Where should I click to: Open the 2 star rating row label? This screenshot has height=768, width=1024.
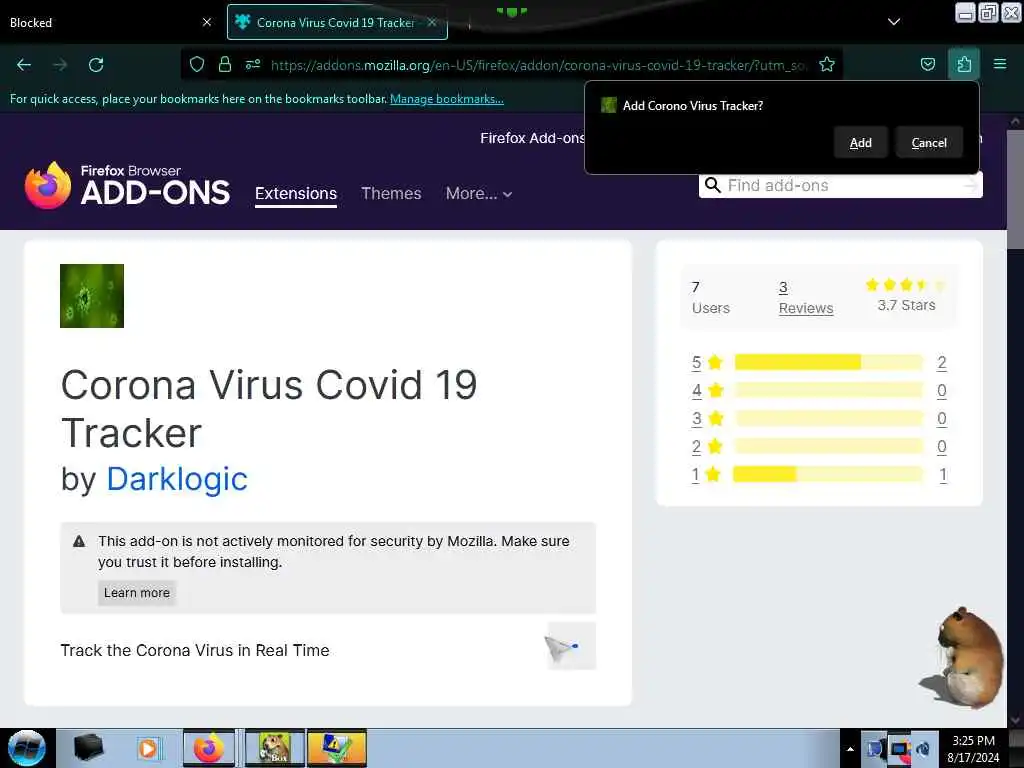click(707, 446)
